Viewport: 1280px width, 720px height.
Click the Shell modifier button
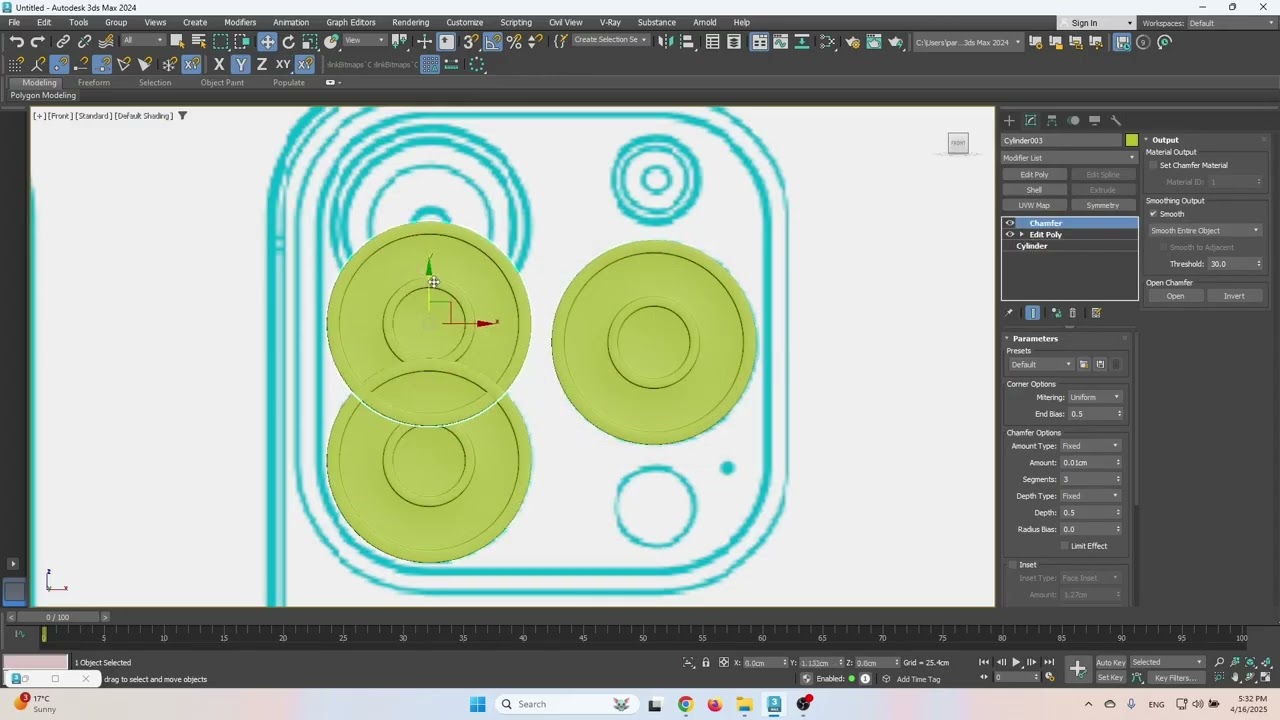pyautogui.click(x=1034, y=190)
